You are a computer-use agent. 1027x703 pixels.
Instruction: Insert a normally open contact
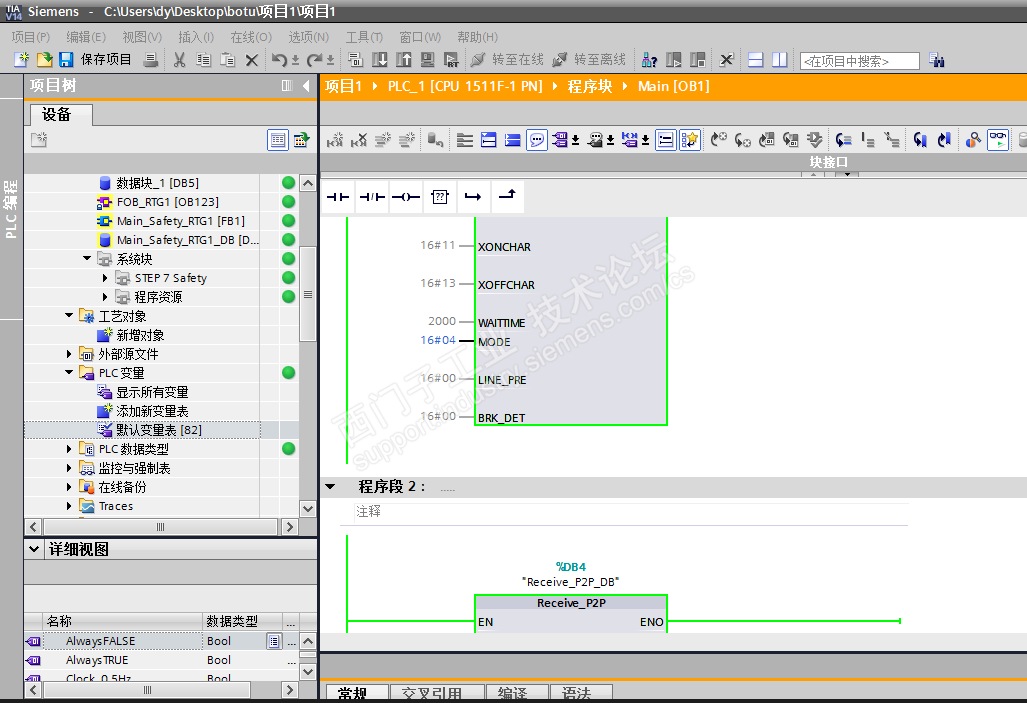(x=339, y=197)
